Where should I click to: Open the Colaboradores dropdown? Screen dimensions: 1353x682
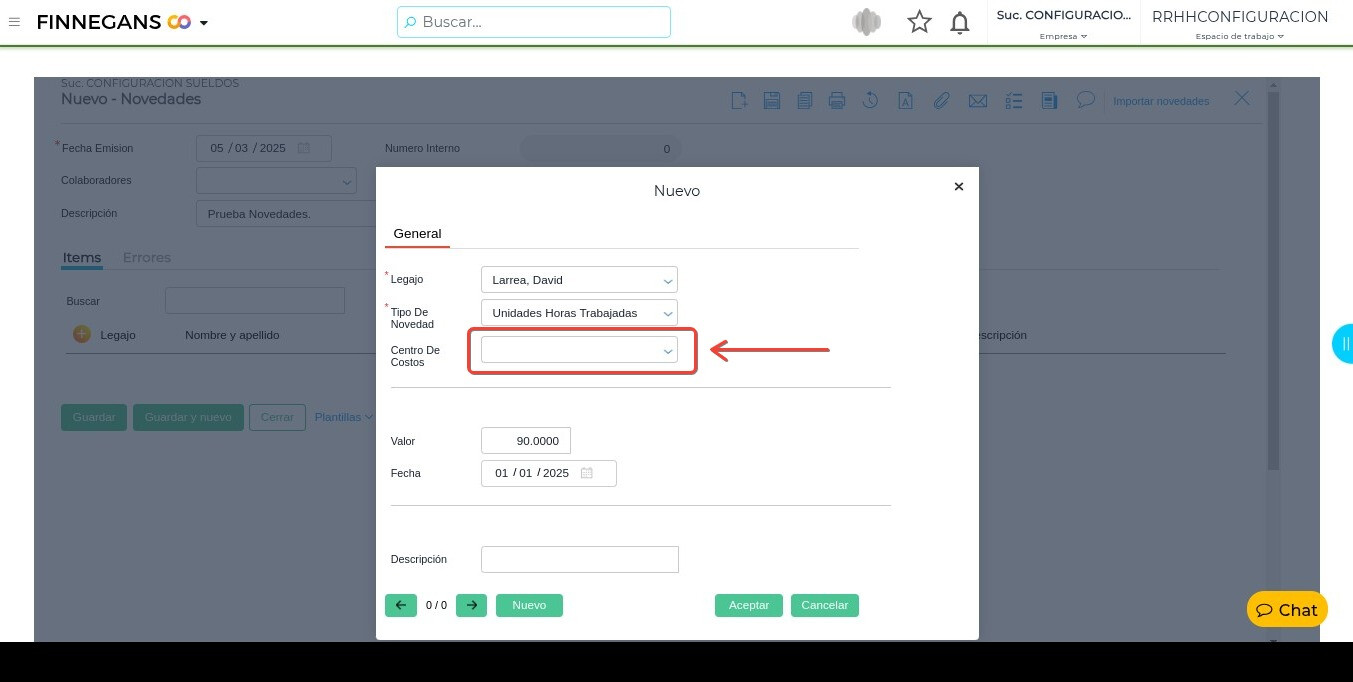pyautogui.click(x=276, y=181)
